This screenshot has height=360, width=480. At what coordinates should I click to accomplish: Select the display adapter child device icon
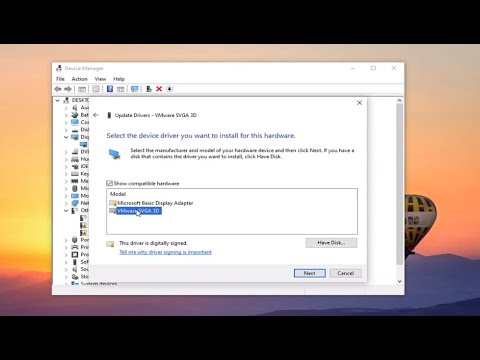coord(83,144)
